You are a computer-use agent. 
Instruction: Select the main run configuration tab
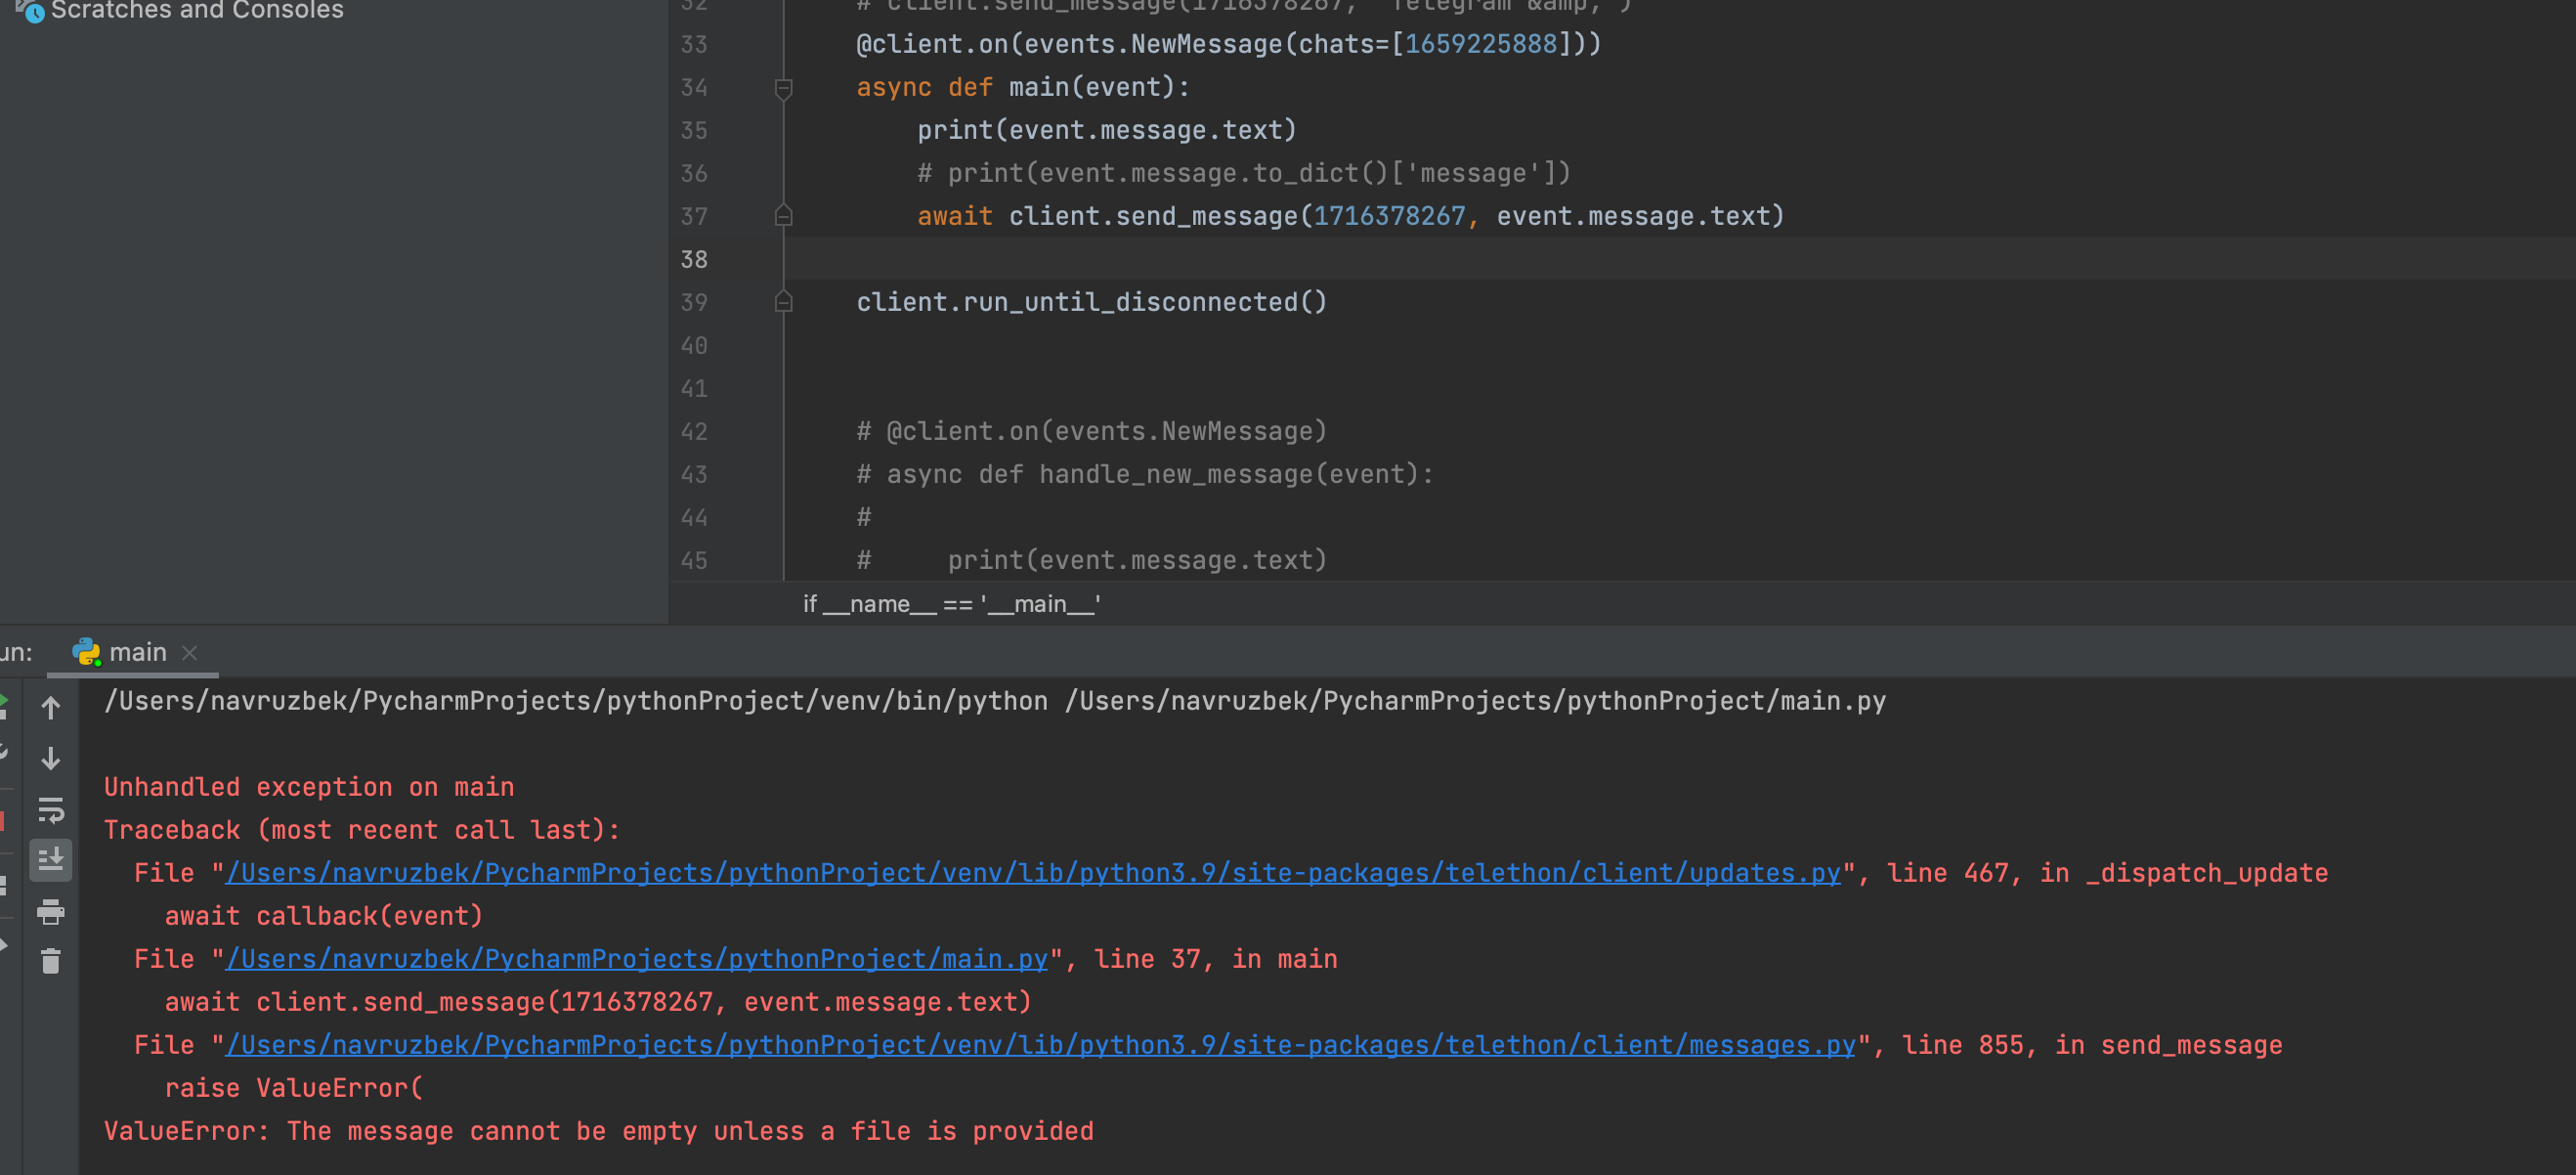pyautogui.click(x=137, y=653)
